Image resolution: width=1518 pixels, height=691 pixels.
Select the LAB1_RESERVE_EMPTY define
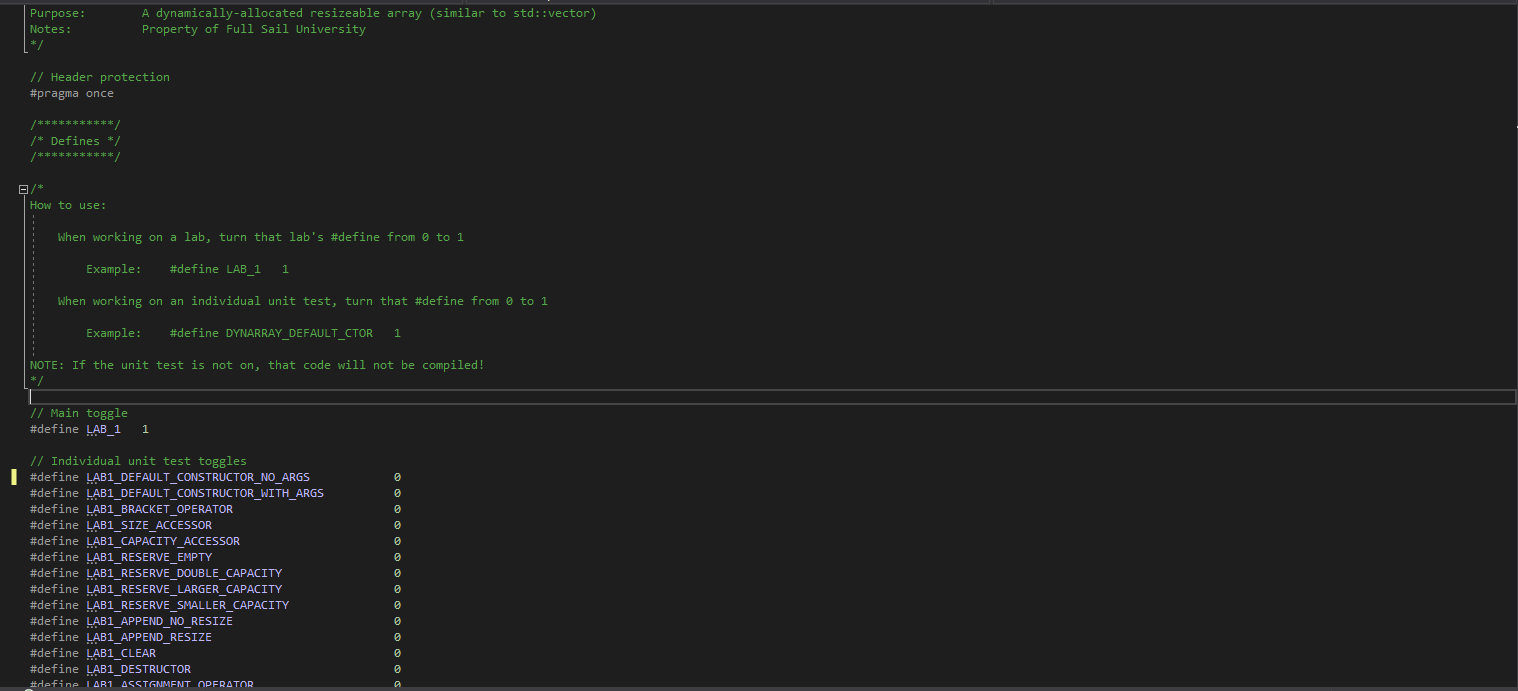tap(149, 556)
